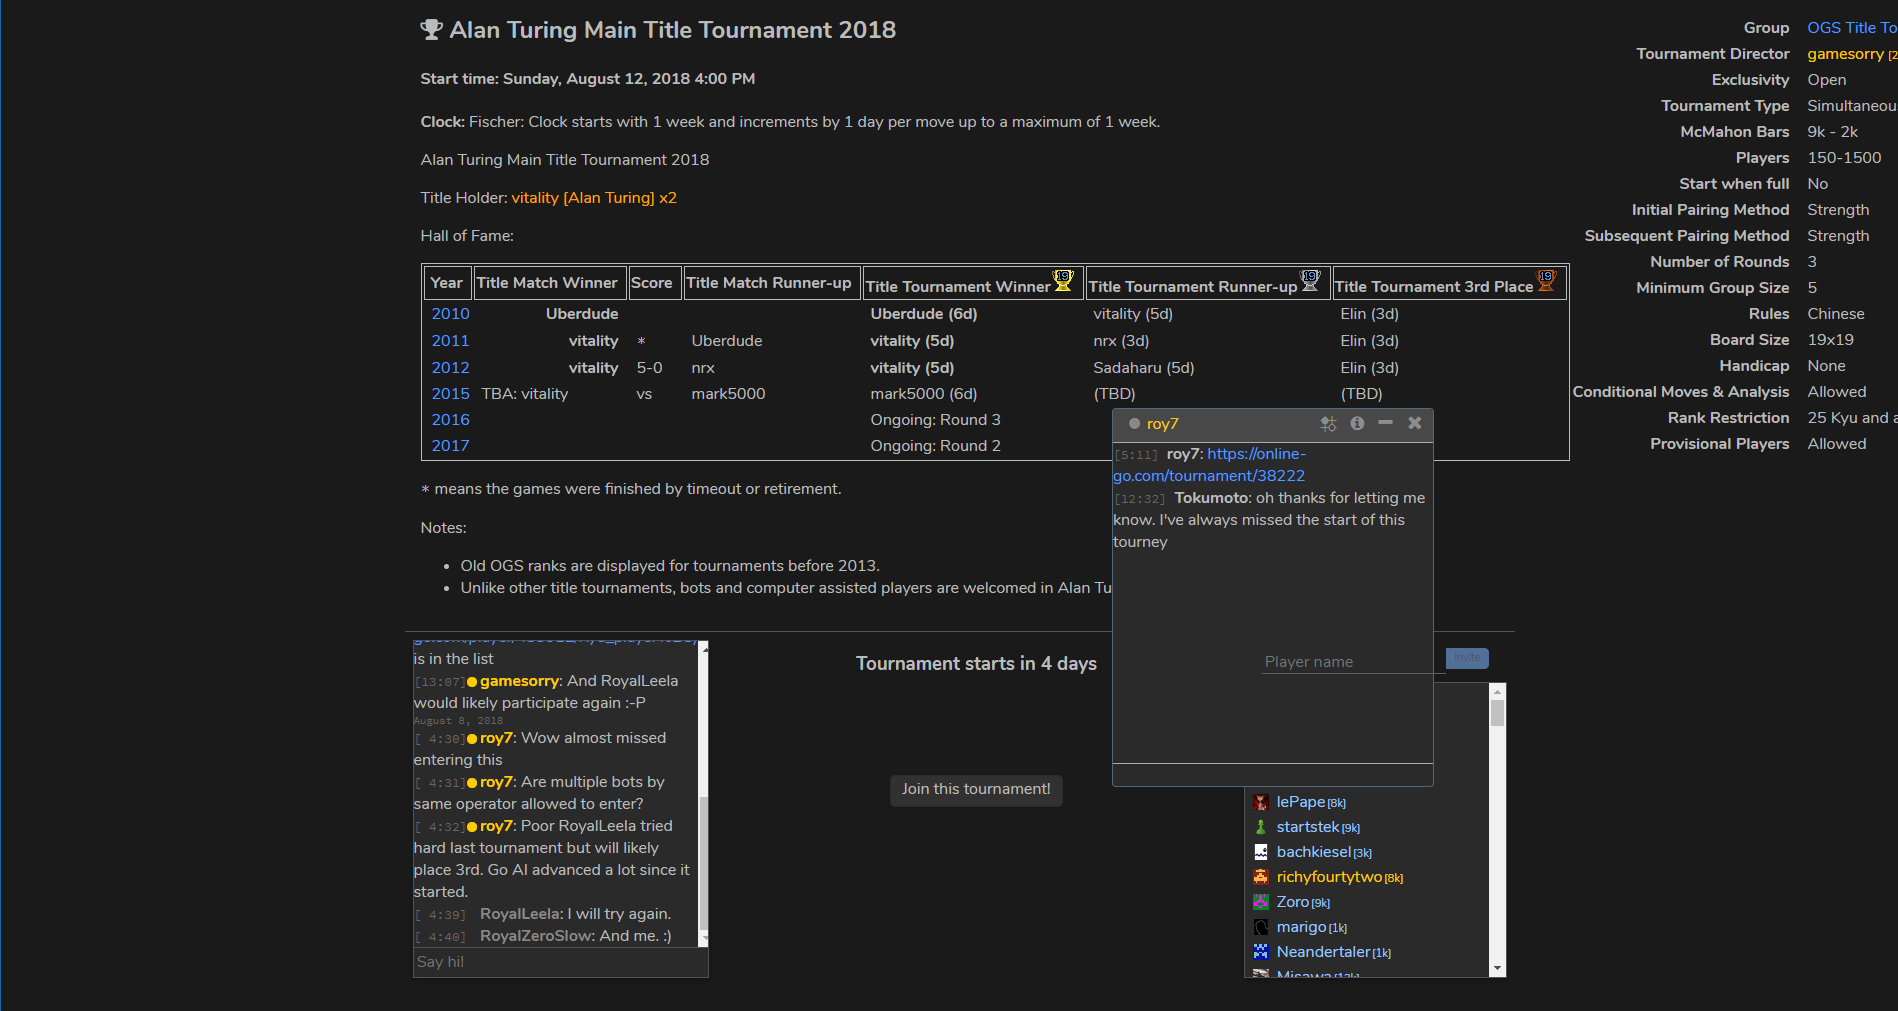Click gamesorry name in tournament chat
1898x1011 pixels.
[x=519, y=681]
